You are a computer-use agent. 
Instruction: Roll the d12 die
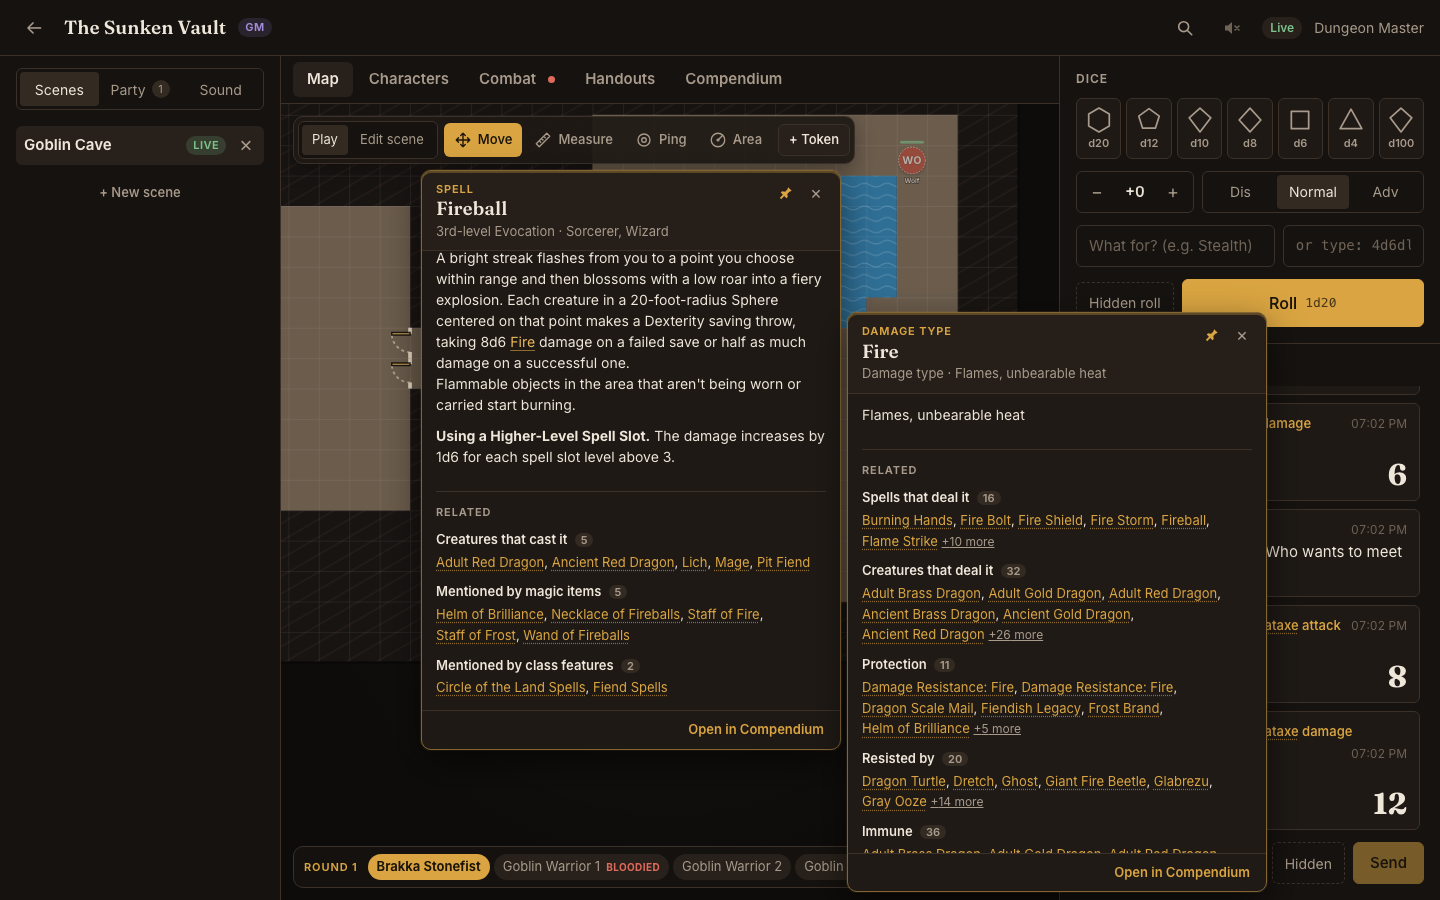(1149, 128)
